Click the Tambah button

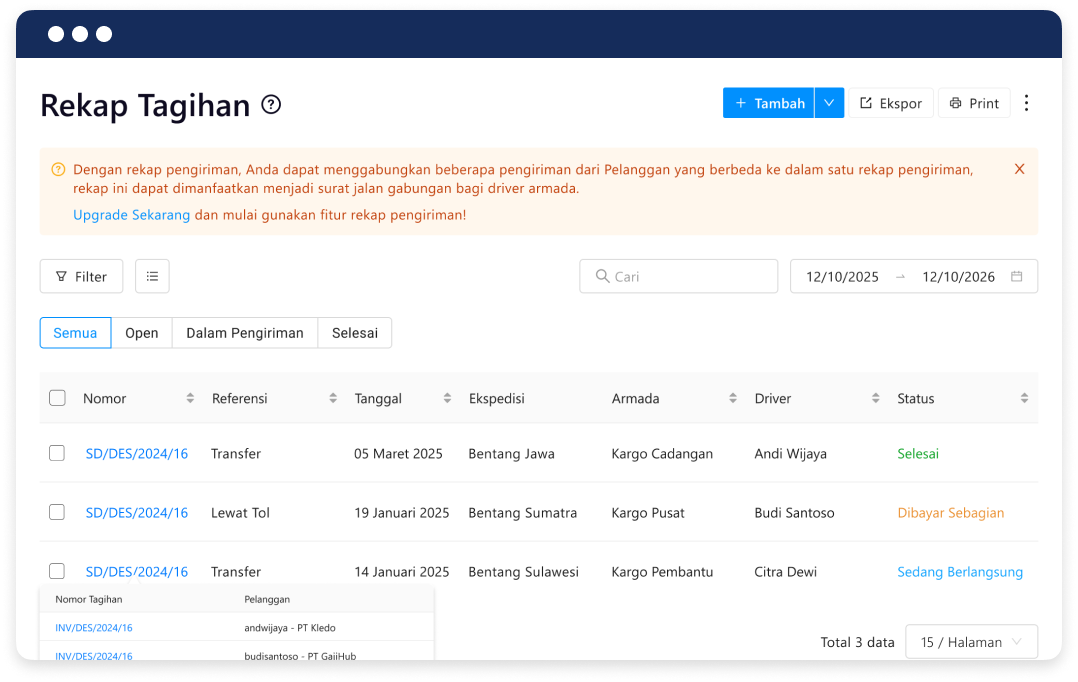[769, 103]
